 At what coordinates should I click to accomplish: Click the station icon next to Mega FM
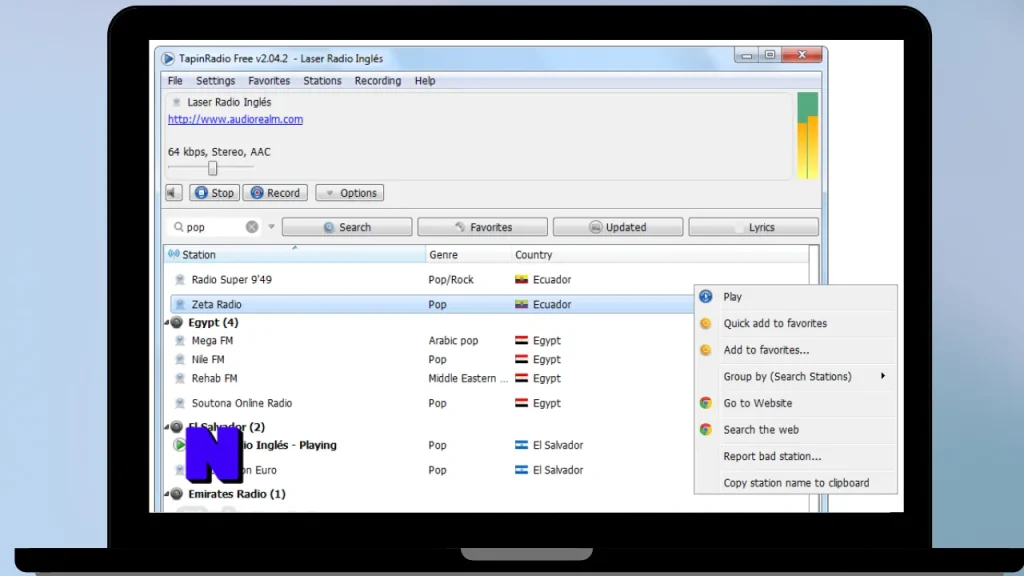(180, 340)
